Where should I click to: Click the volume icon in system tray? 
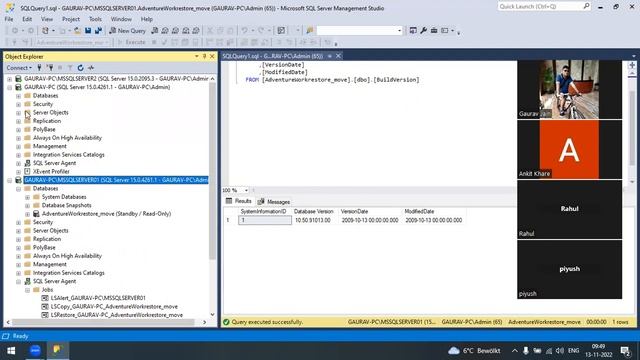[x=560, y=351]
